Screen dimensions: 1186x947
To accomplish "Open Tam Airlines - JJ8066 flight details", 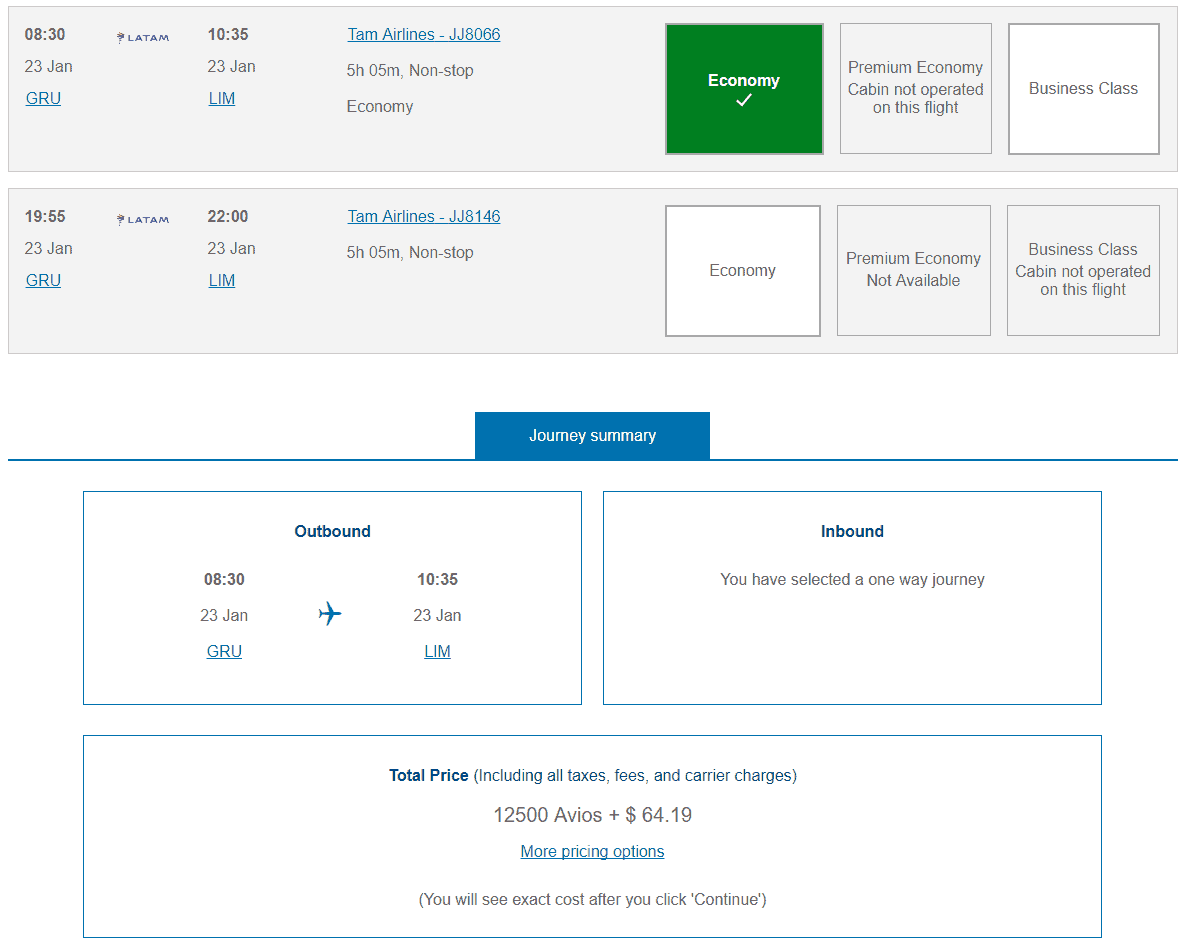I will [x=424, y=35].
